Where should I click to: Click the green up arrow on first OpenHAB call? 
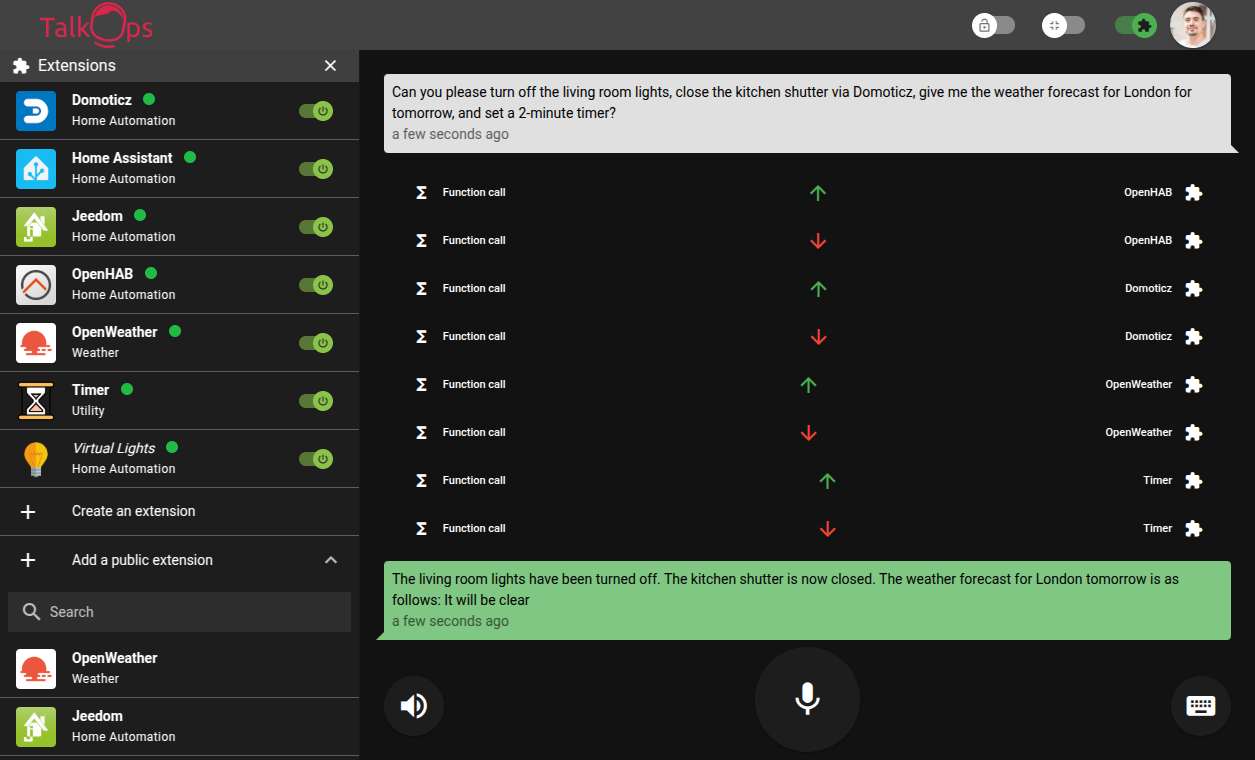818,192
